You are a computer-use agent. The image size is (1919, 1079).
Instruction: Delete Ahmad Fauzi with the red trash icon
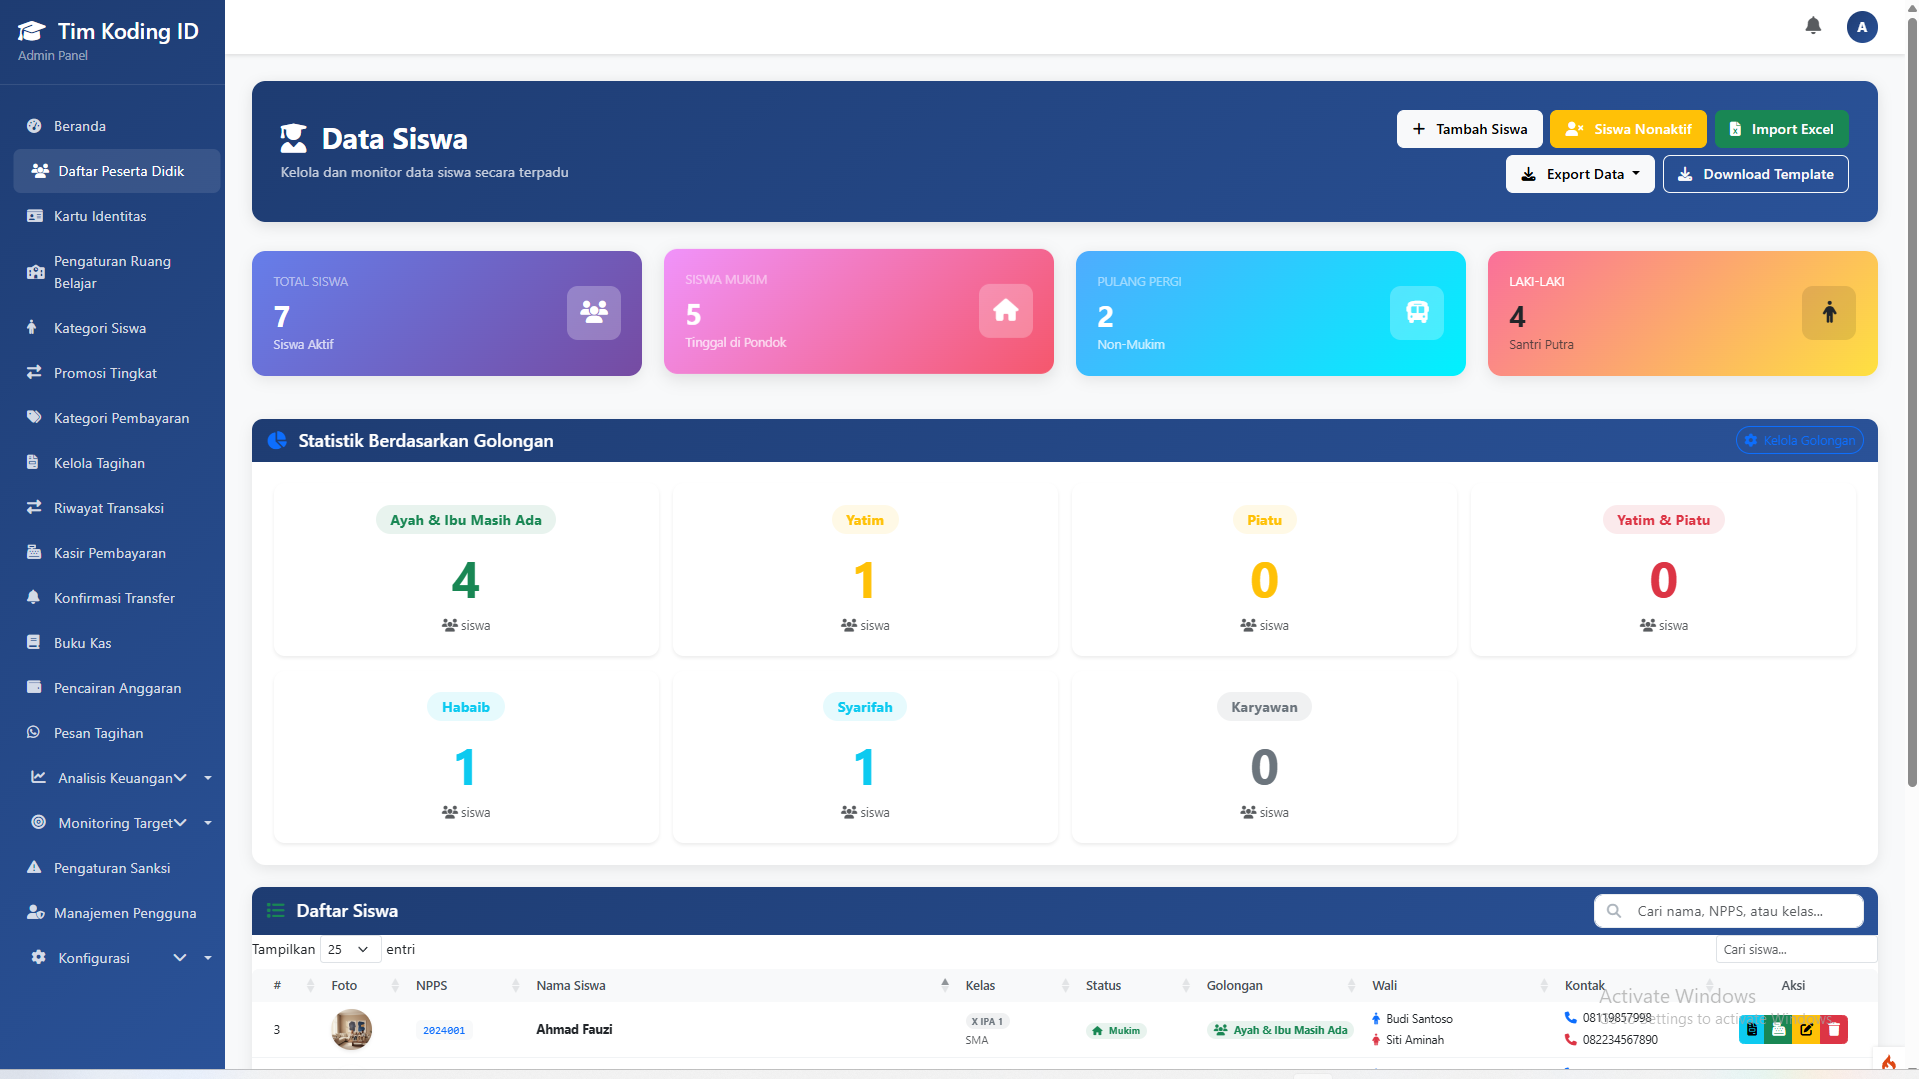coord(1833,1029)
